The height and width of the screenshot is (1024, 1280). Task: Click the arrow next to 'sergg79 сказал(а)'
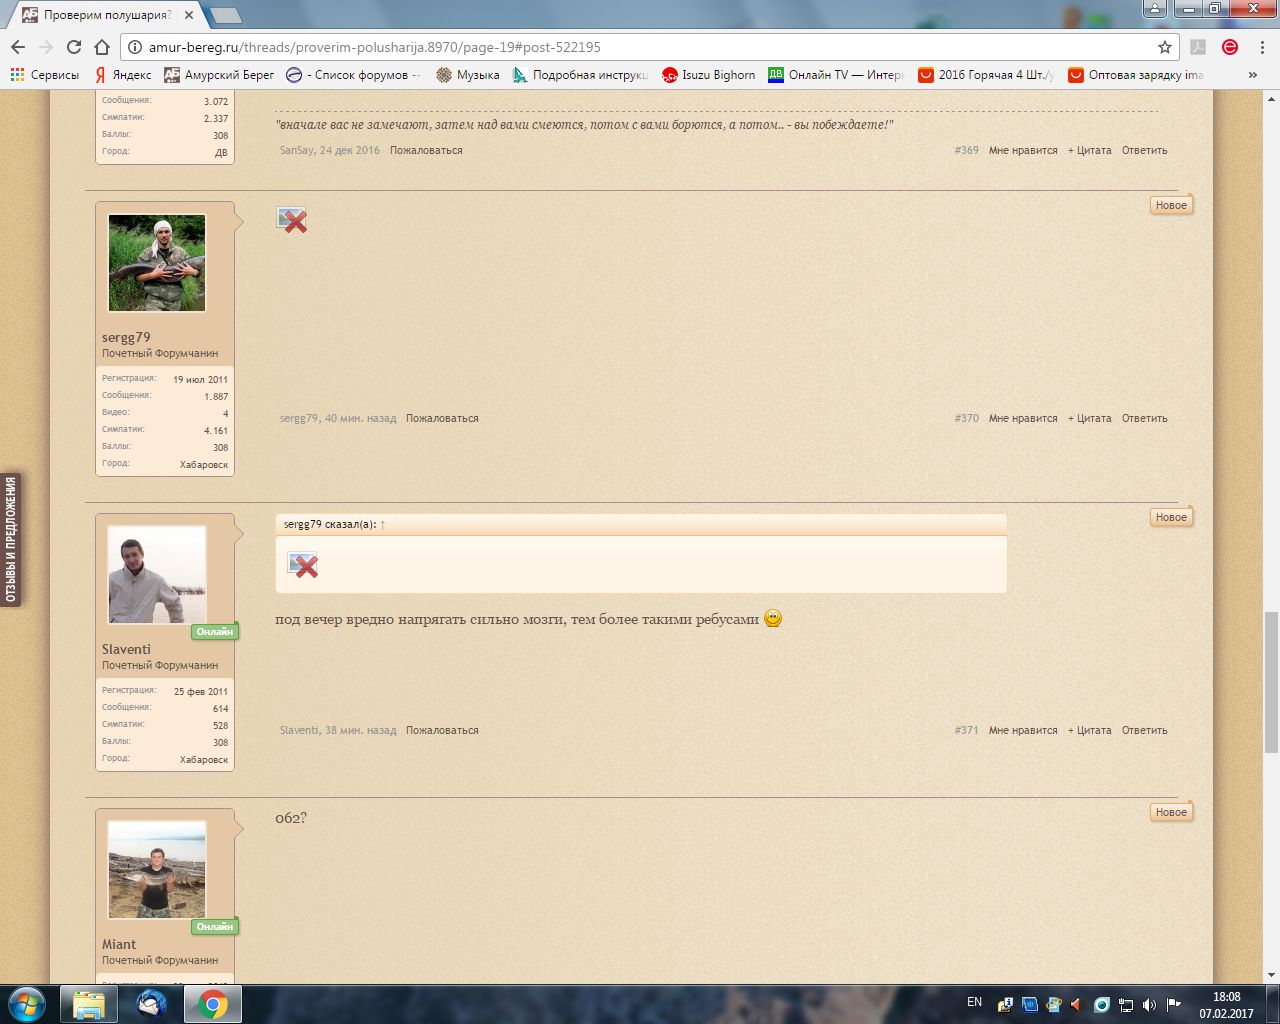(383, 525)
